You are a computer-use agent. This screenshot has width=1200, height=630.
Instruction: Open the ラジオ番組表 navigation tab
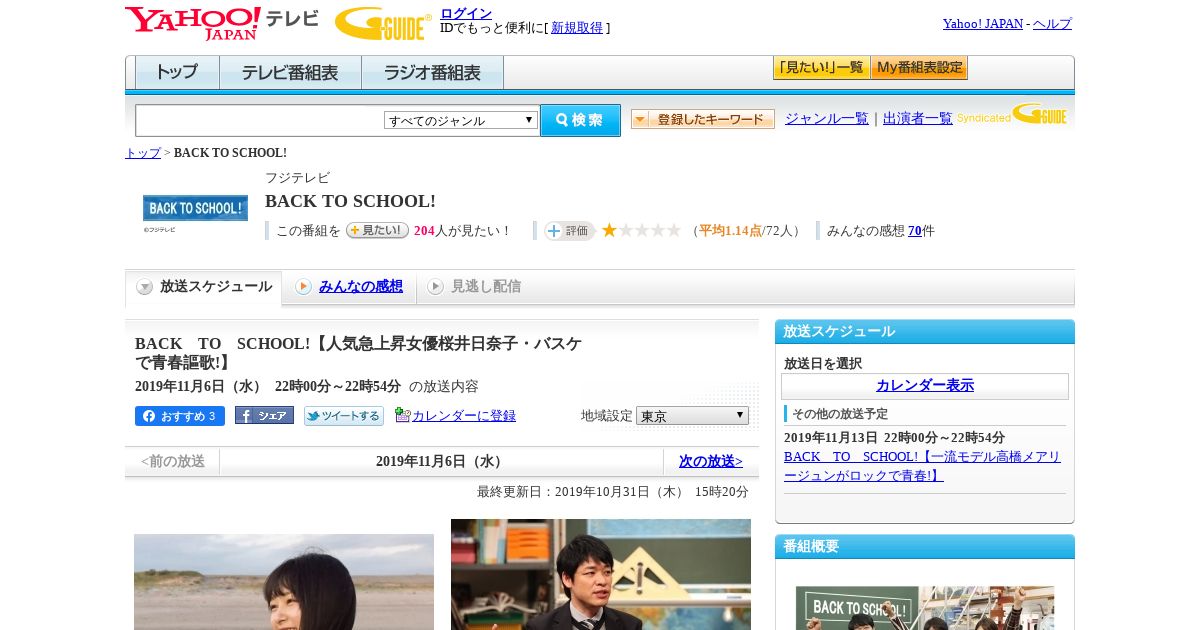coord(432,73)
